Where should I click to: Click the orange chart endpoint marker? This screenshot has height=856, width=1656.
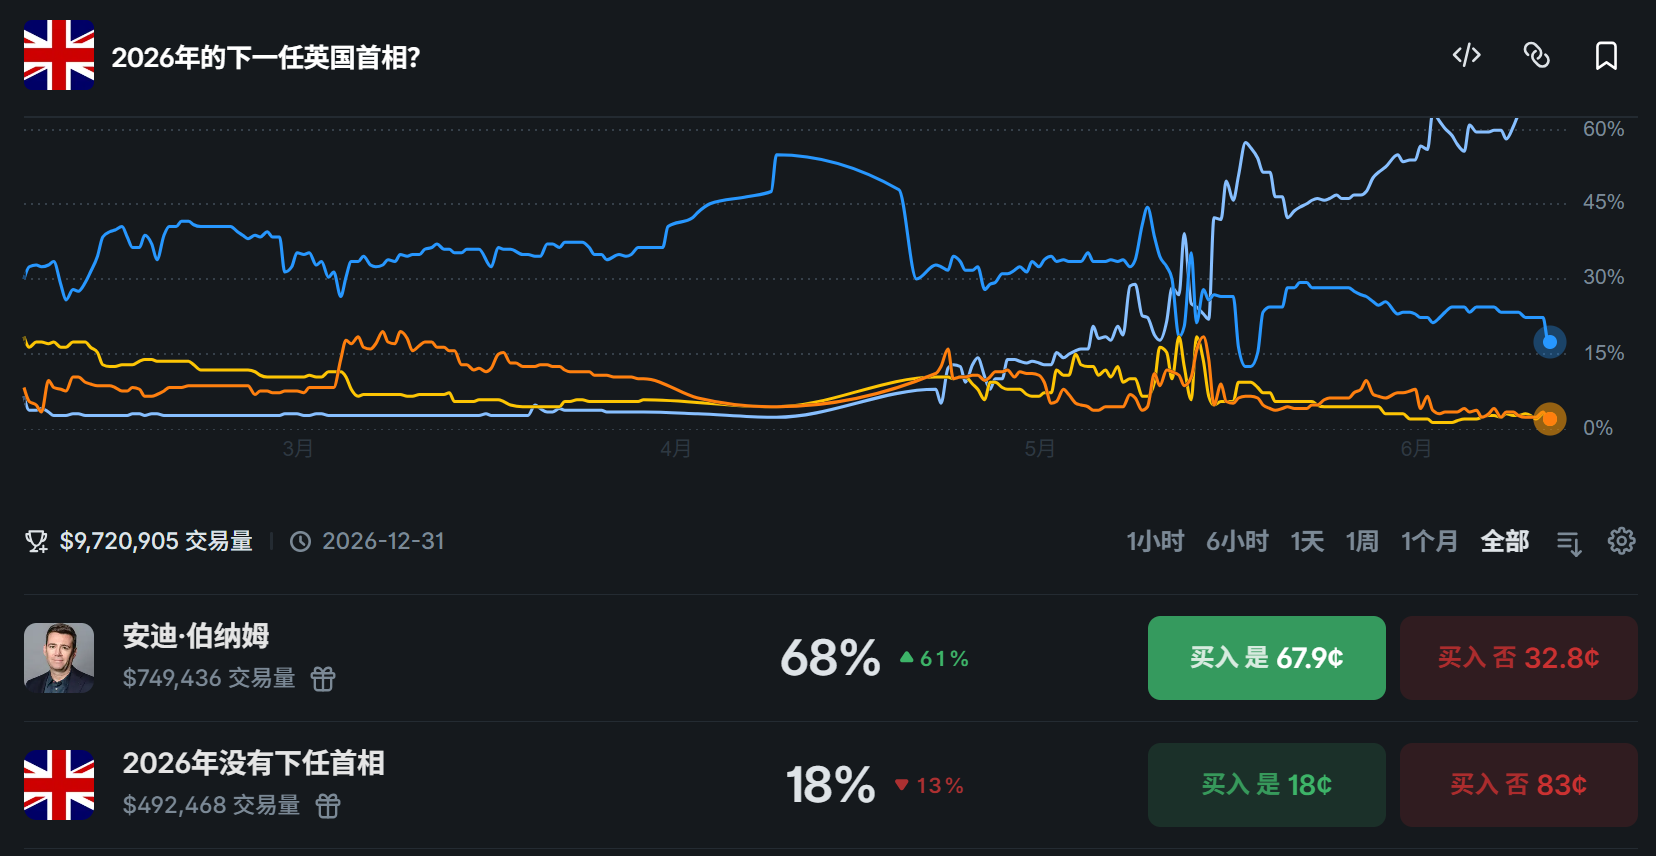(1550, 419)
